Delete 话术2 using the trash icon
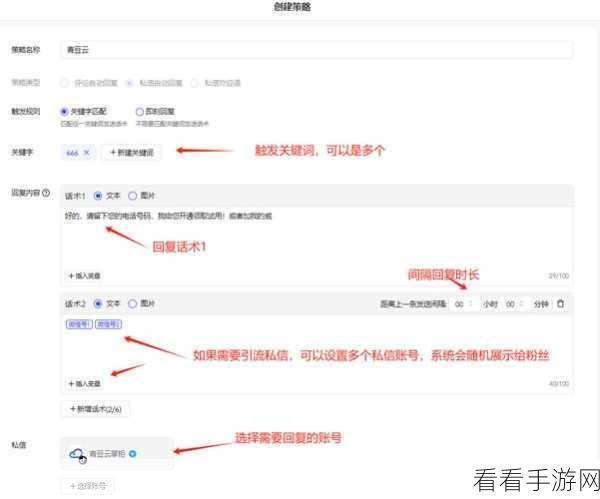This screenshot has height=499, width=600. pyautogui.click(x=561, y=304)
